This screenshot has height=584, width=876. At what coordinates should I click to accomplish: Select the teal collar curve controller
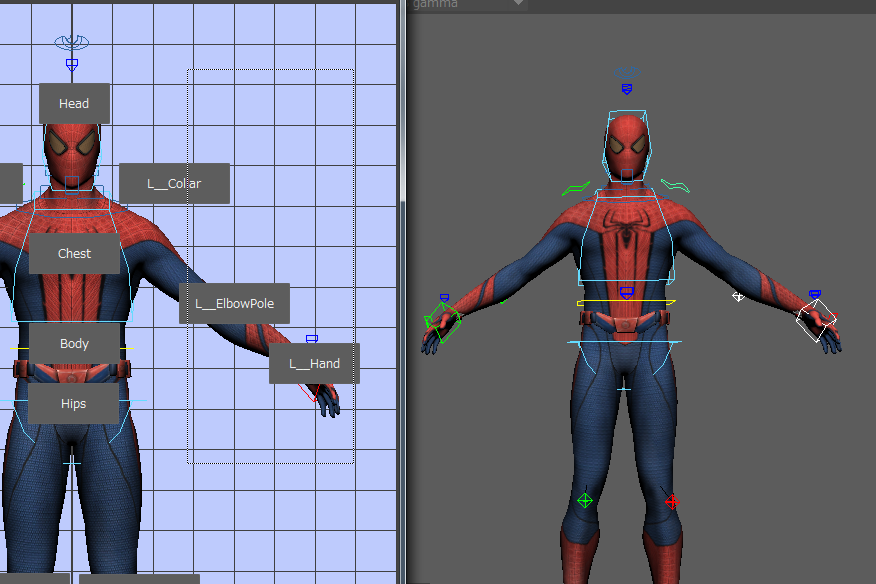pyautogui.click(x=676, y=186)
